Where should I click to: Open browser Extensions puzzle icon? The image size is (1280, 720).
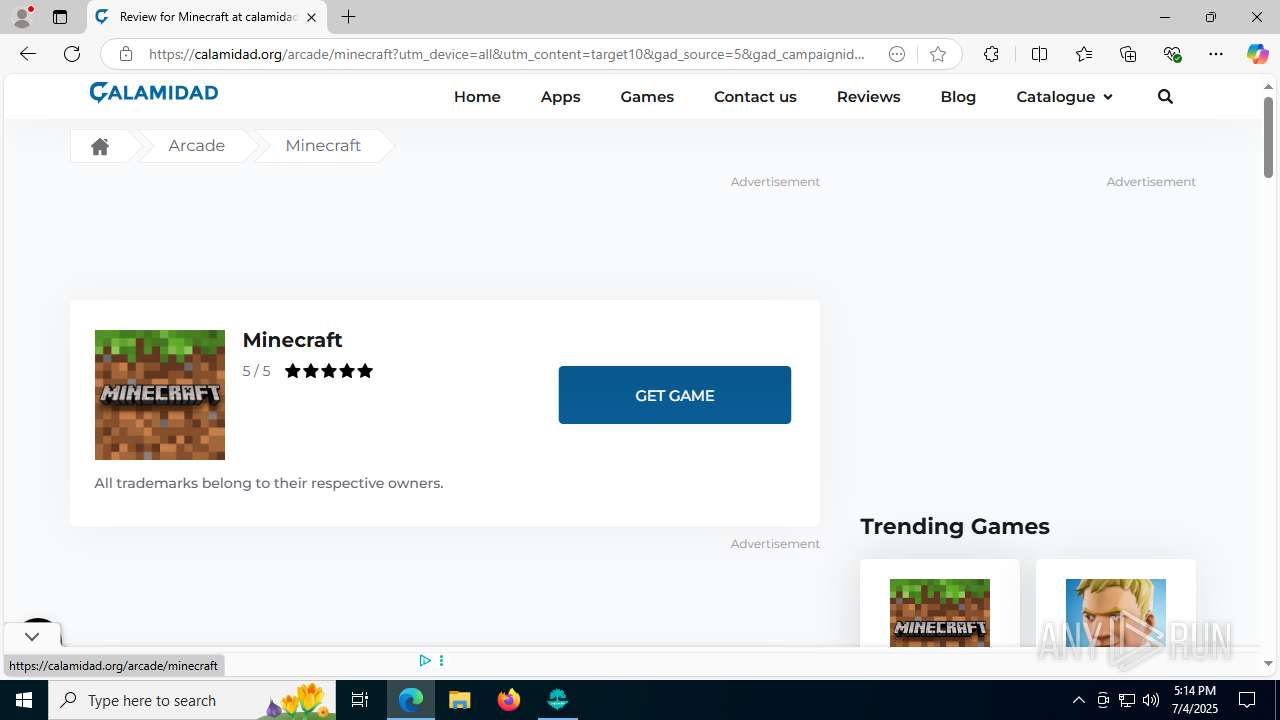click(x=991, y=54)
